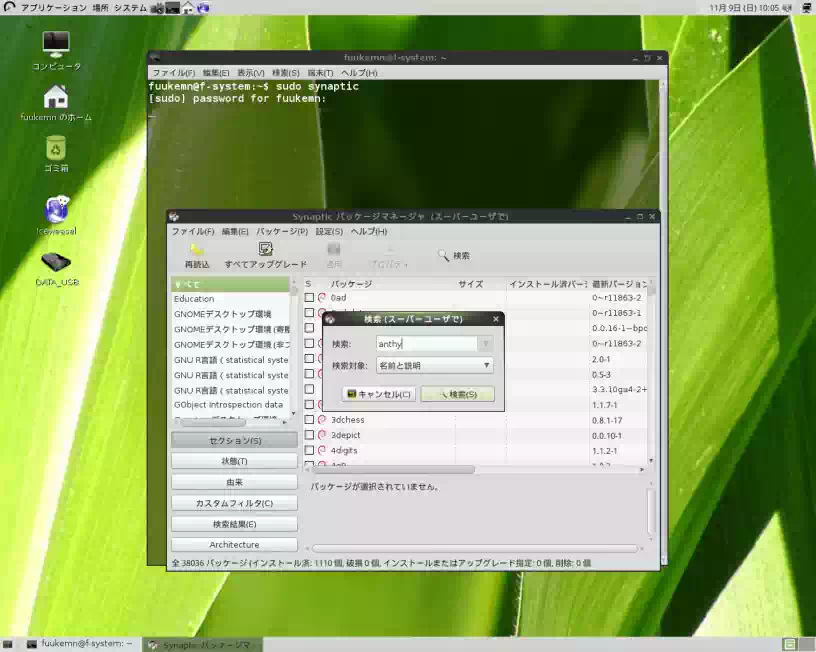
Task: Tick the checkbox for package 0ad
Action: tap(309, 298)
